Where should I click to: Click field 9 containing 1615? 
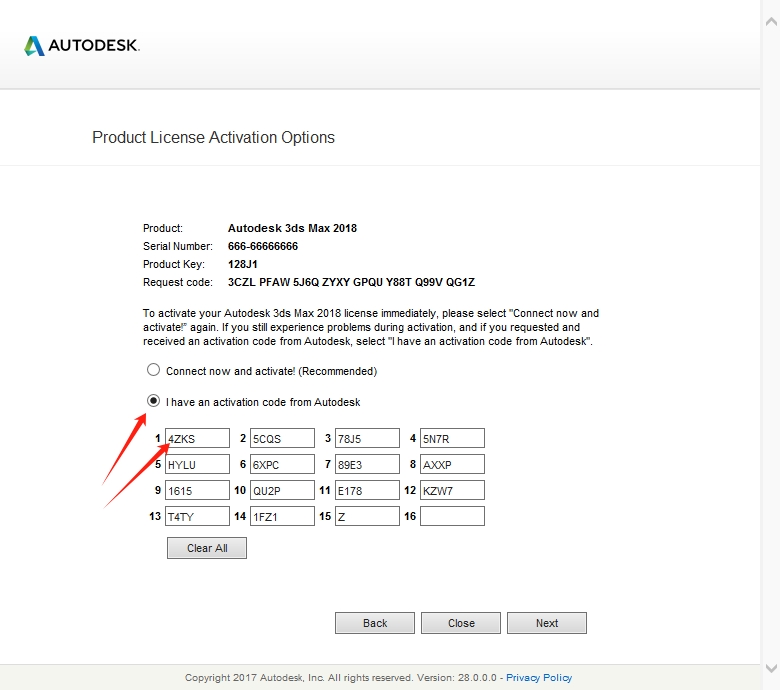point(197,490)
